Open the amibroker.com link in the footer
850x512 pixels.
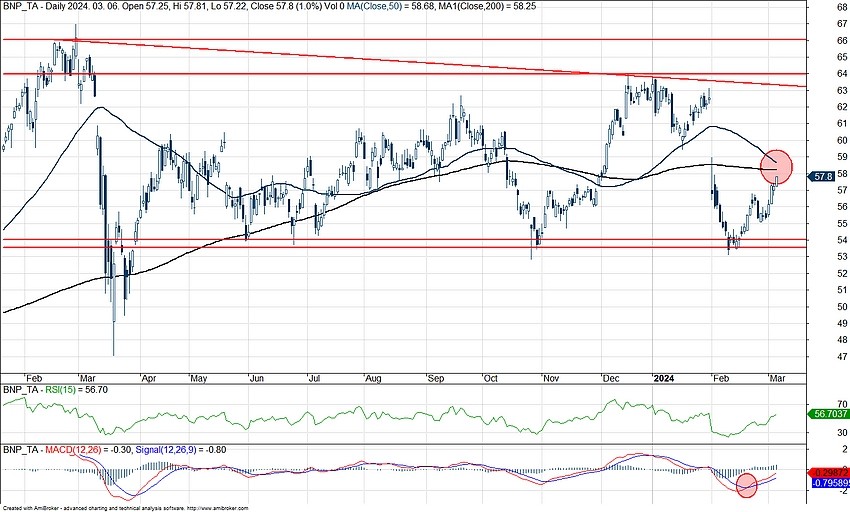coord(216,509)
